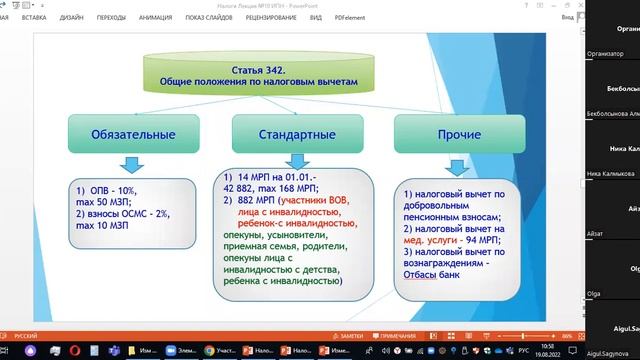The image size is (640, 360).
Task: Switch to the ПЕРЕХОДЫ tab
Action: 111,18
